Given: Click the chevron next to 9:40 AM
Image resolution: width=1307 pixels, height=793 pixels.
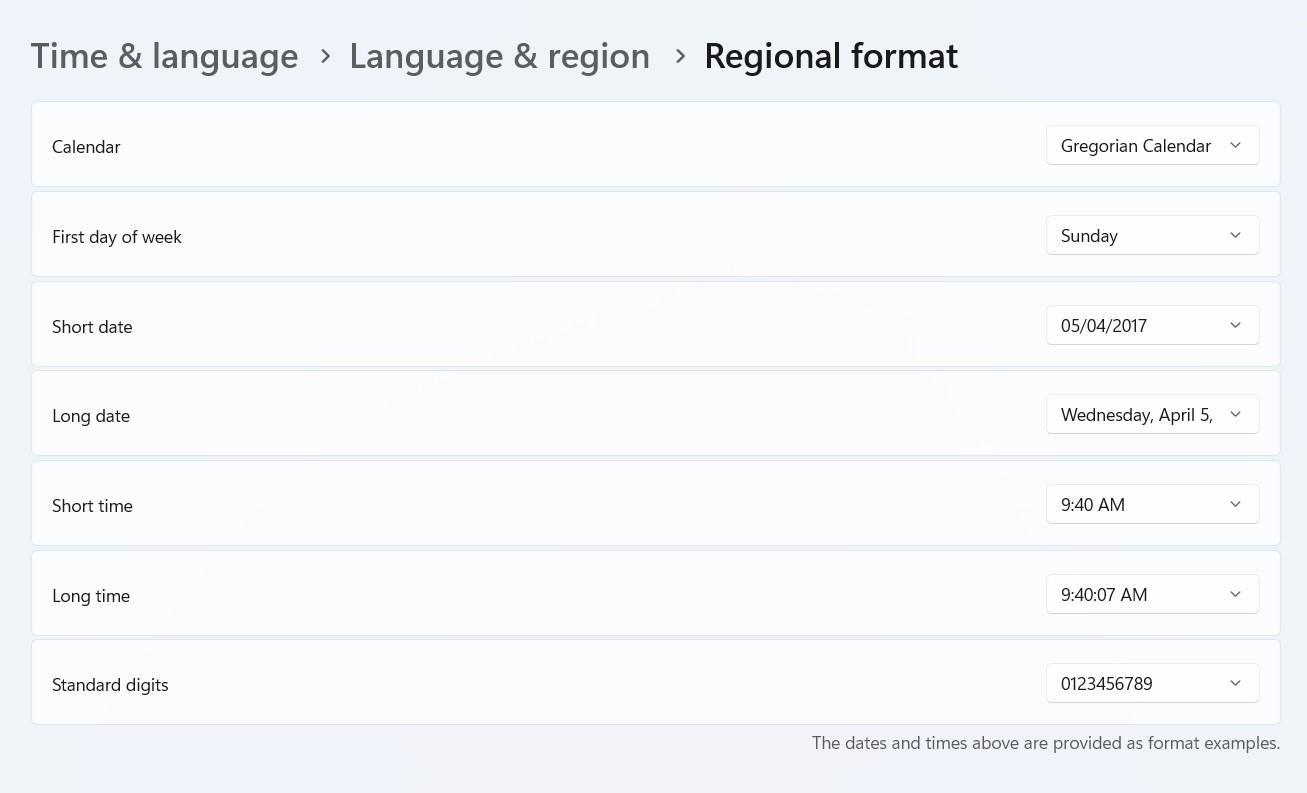Looking at the screenshot, I should pyautogui.click(x=1235, y=505).
